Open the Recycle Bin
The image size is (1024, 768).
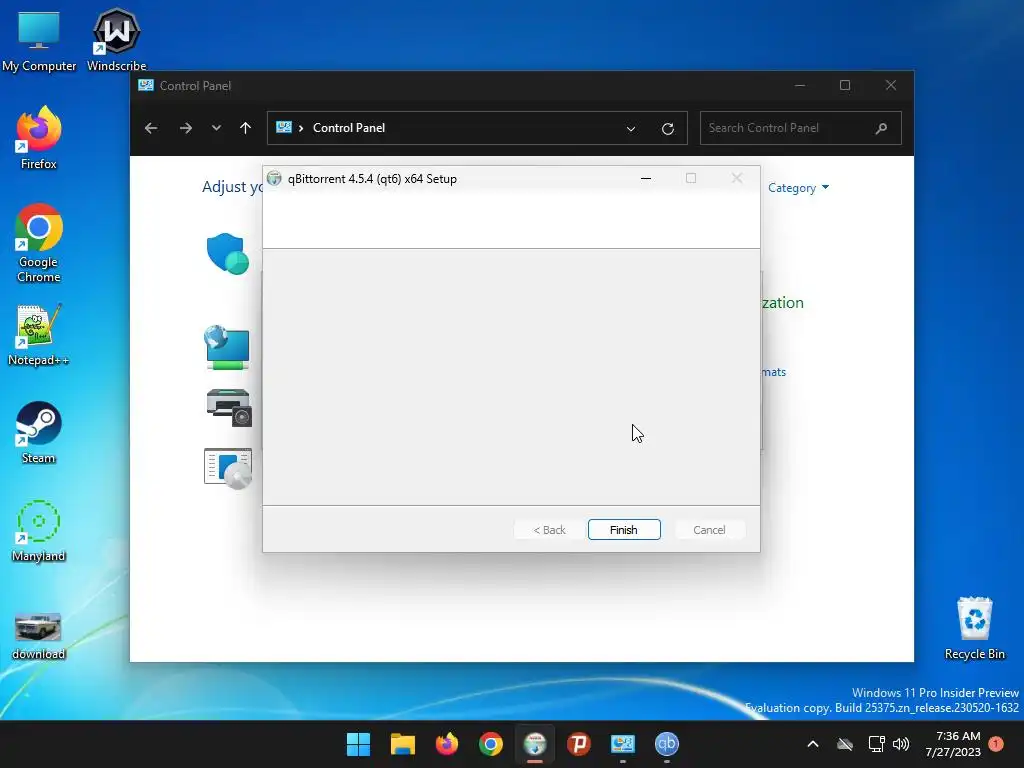974,628
